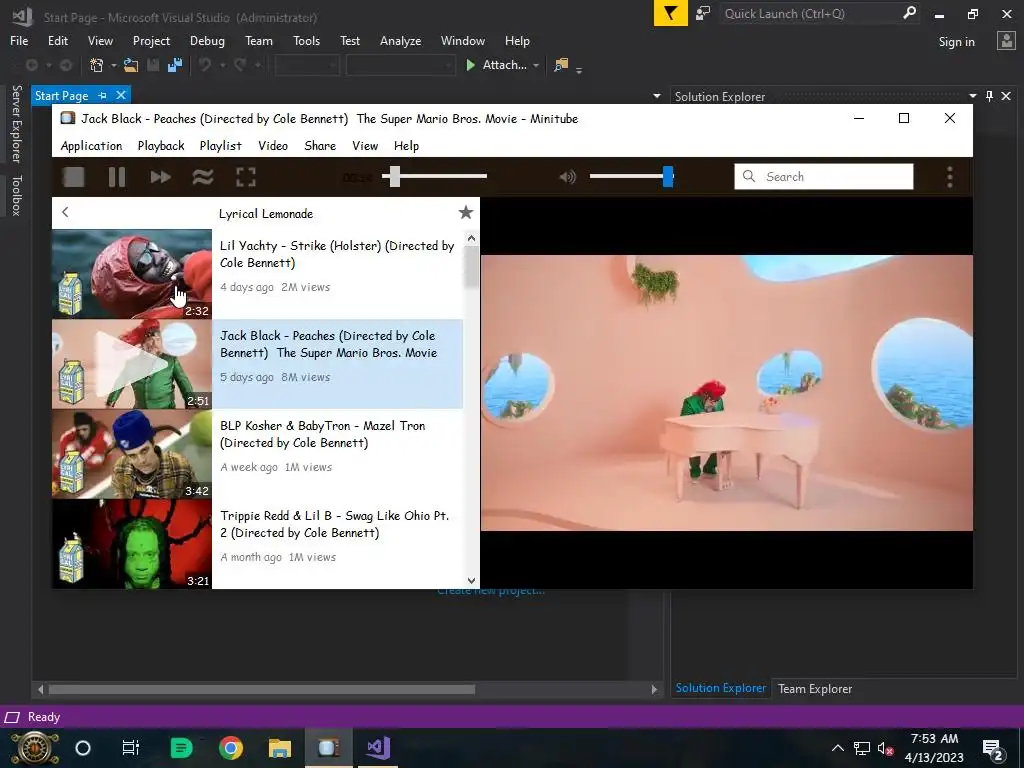Enter fullscreen mode in Minitube
1024x768 pixels.
246,177
